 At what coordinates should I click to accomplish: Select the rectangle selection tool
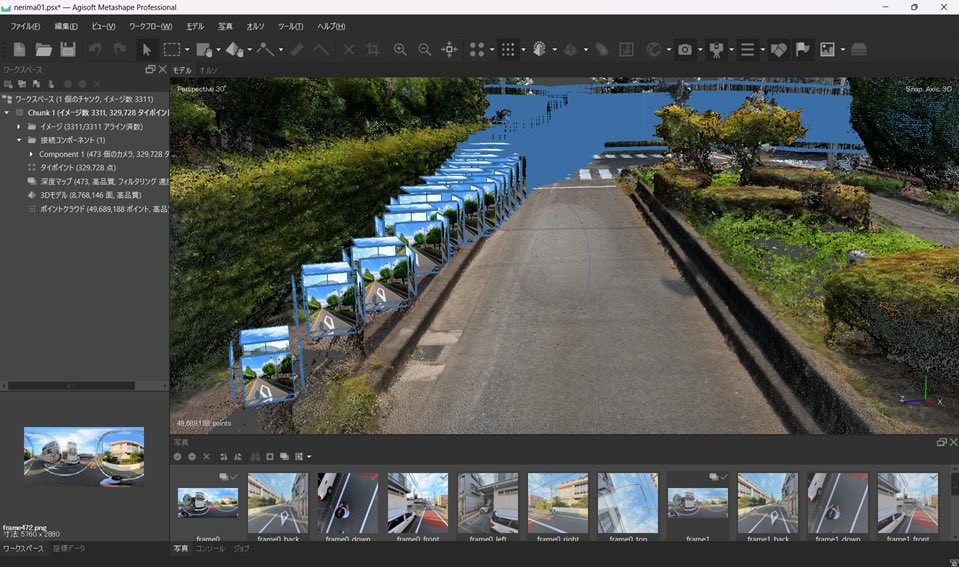point(172,50)
